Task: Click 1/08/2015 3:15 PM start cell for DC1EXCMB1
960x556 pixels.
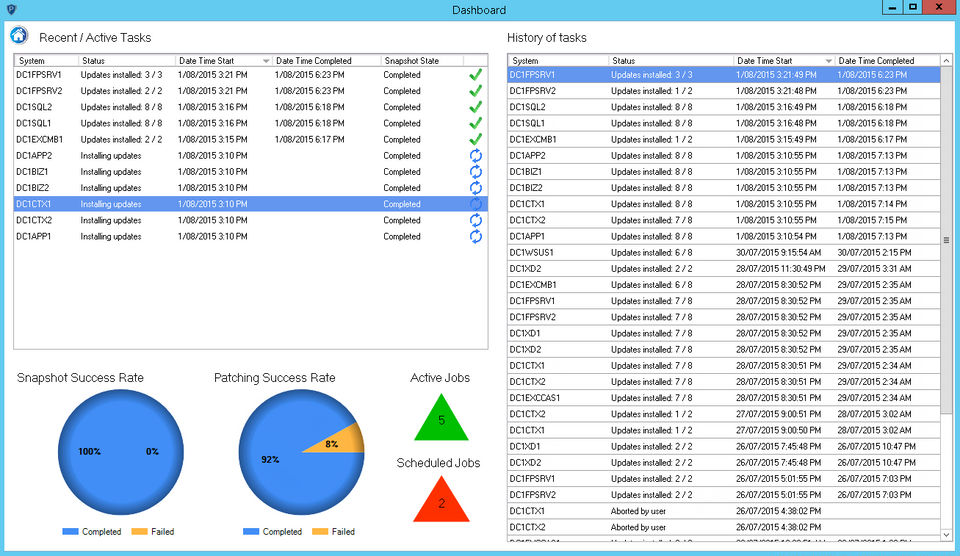Action: pos(212,139)
